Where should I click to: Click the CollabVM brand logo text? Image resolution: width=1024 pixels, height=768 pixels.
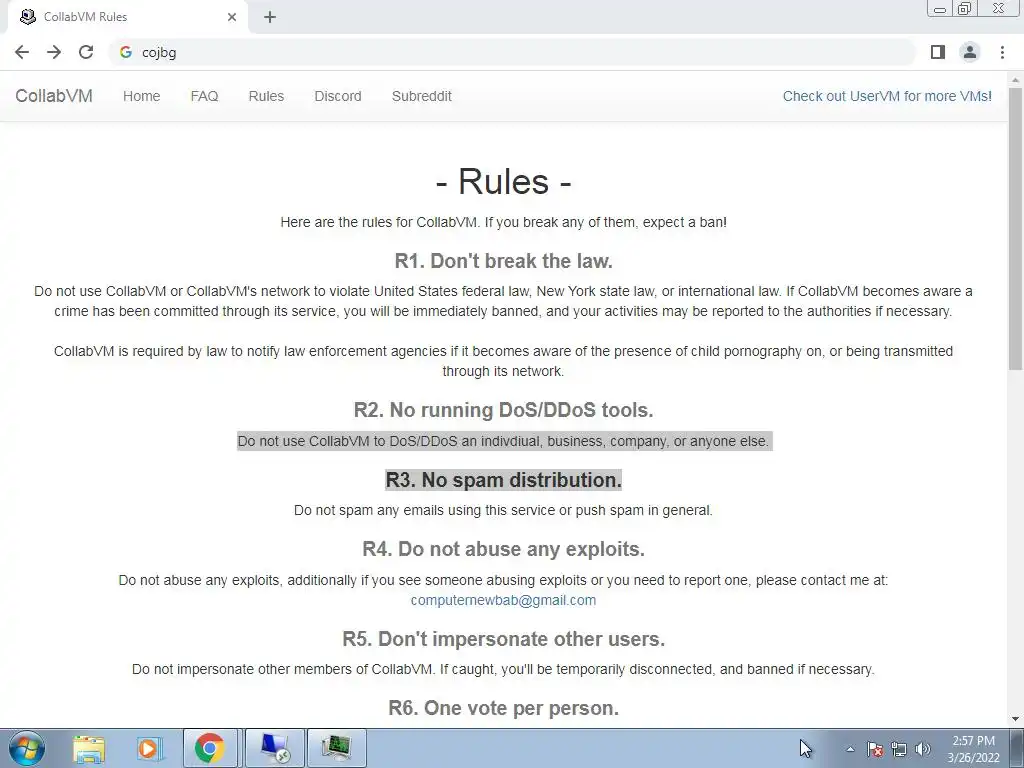54,96
